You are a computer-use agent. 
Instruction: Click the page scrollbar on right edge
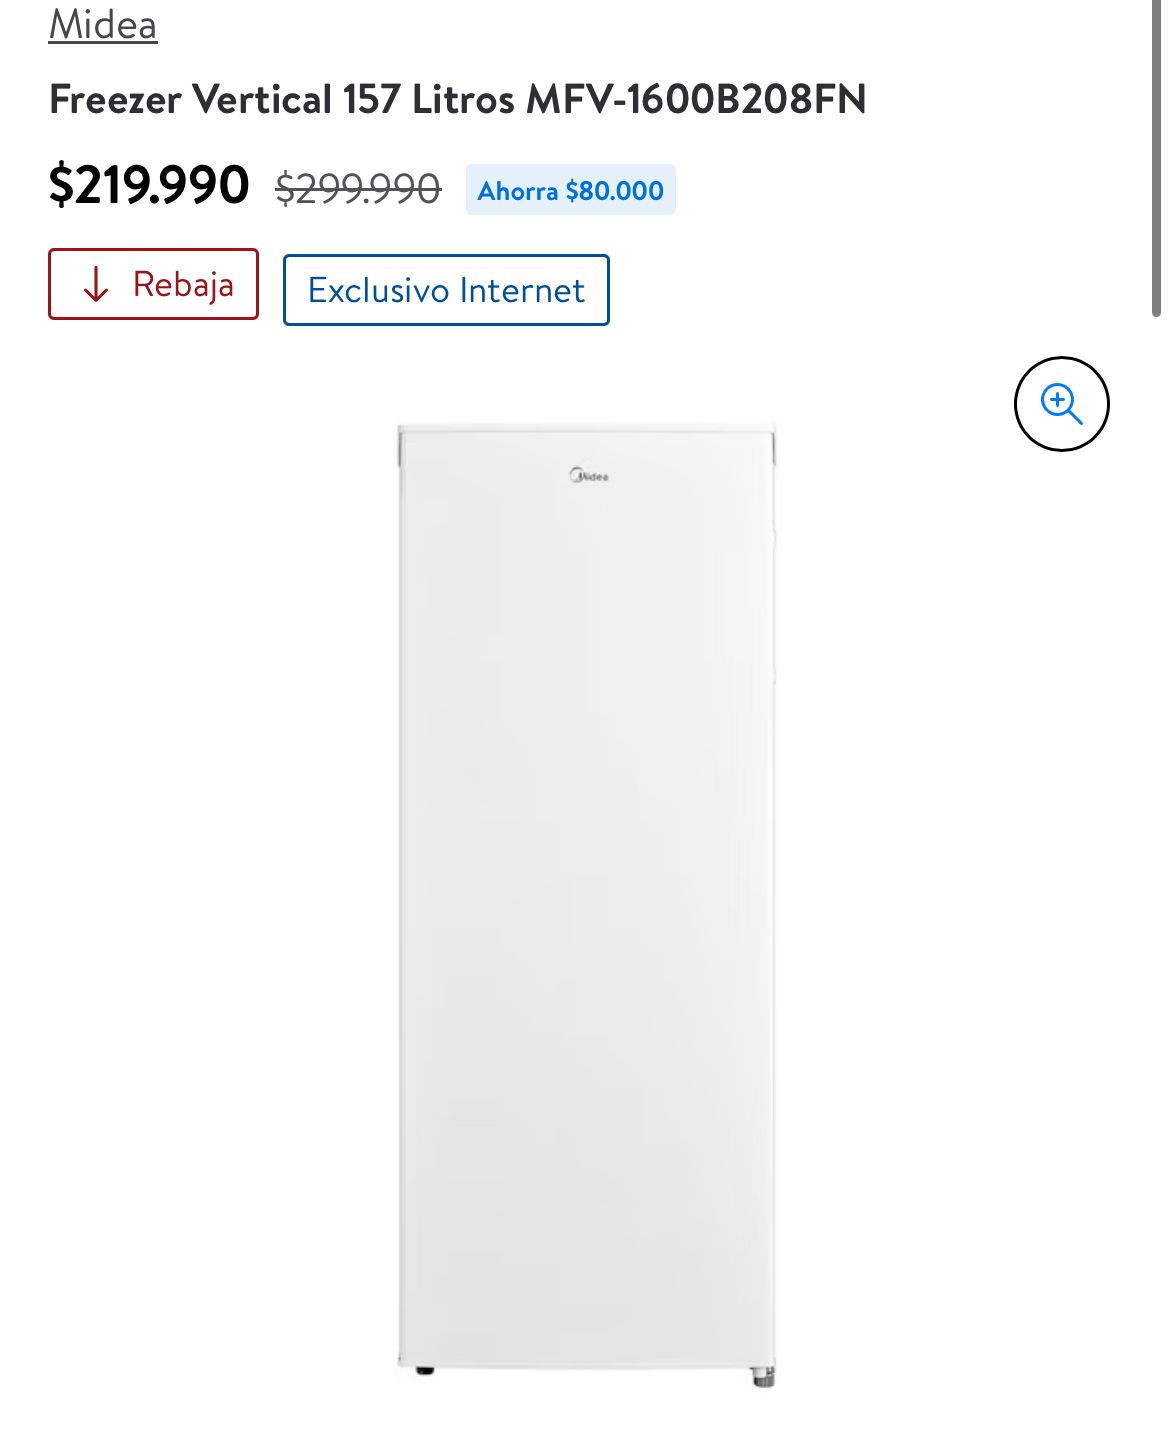pos(1156,160)
